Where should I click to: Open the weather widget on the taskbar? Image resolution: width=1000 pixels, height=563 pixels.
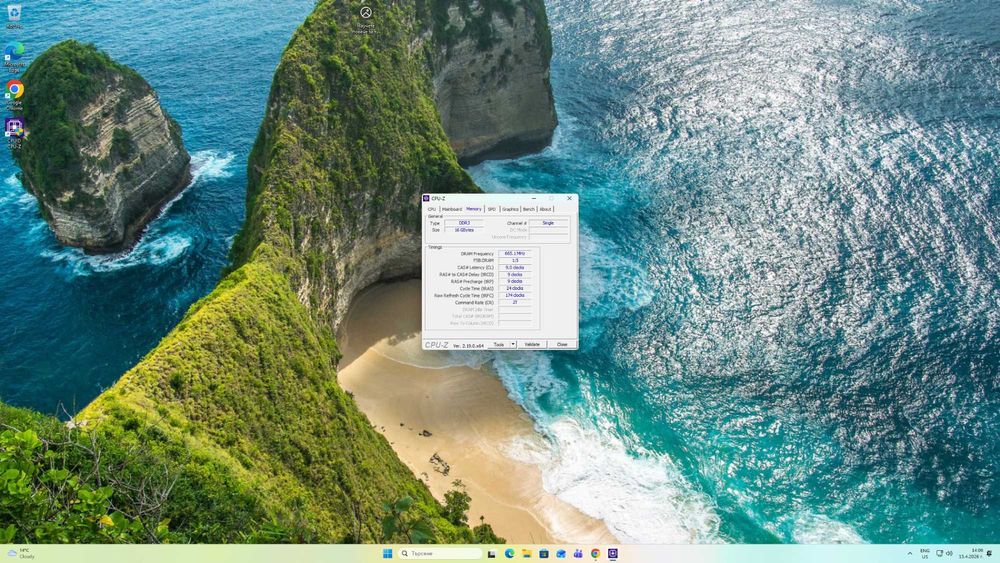[20, 553]
